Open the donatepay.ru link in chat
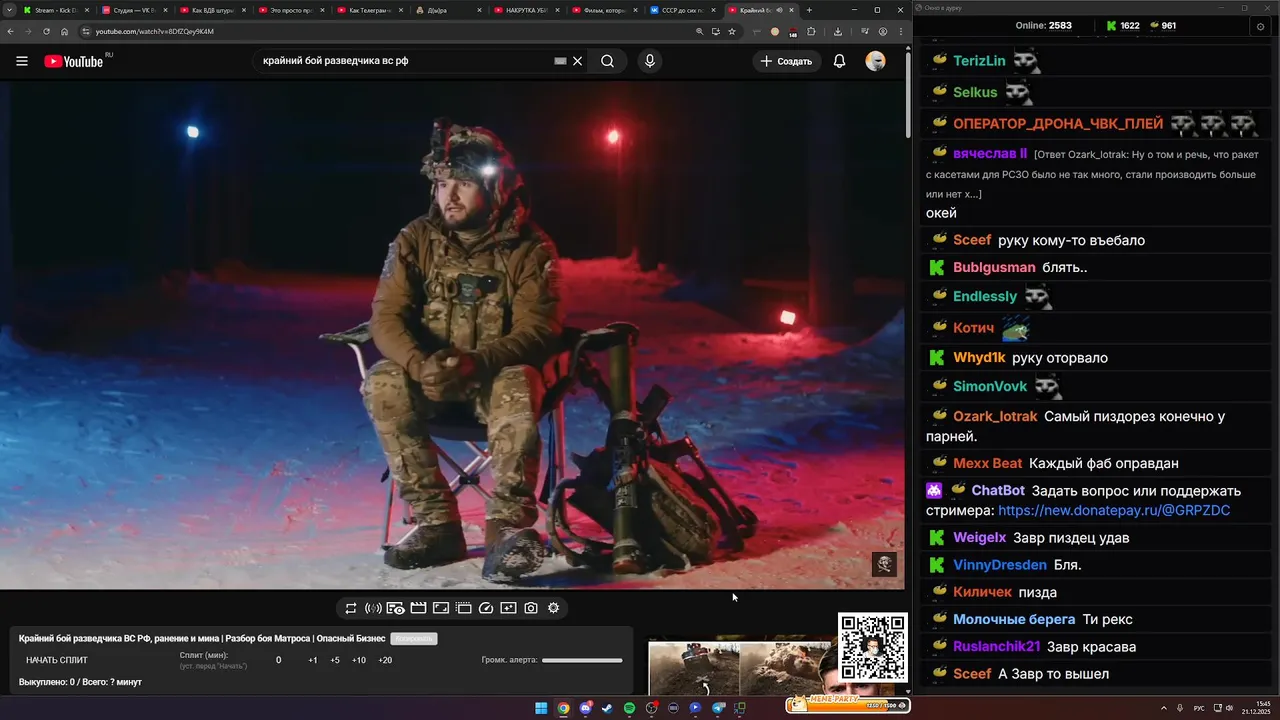 tap(1114, 511)
